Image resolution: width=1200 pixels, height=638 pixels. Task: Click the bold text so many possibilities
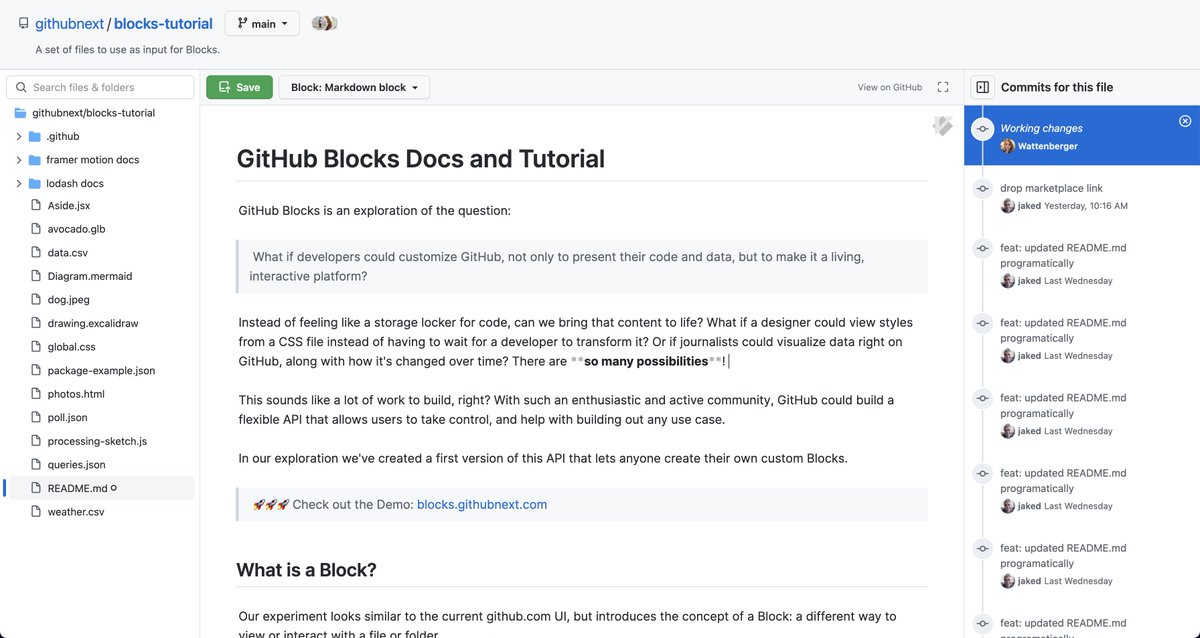click(646, 361)
